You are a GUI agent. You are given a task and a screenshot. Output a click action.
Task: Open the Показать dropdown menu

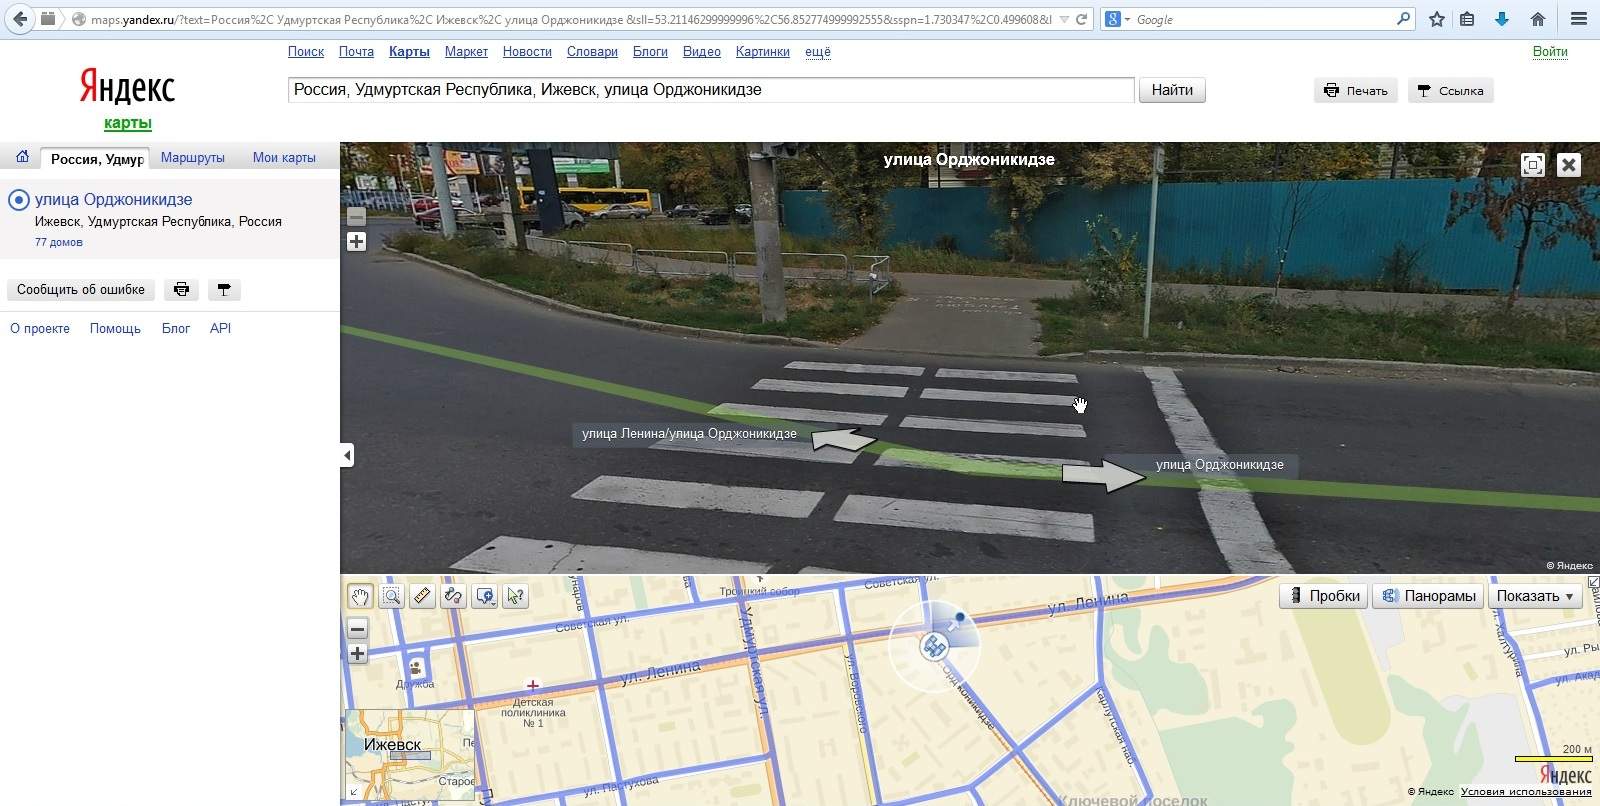pyautogui.click(x=1535, y=596)
